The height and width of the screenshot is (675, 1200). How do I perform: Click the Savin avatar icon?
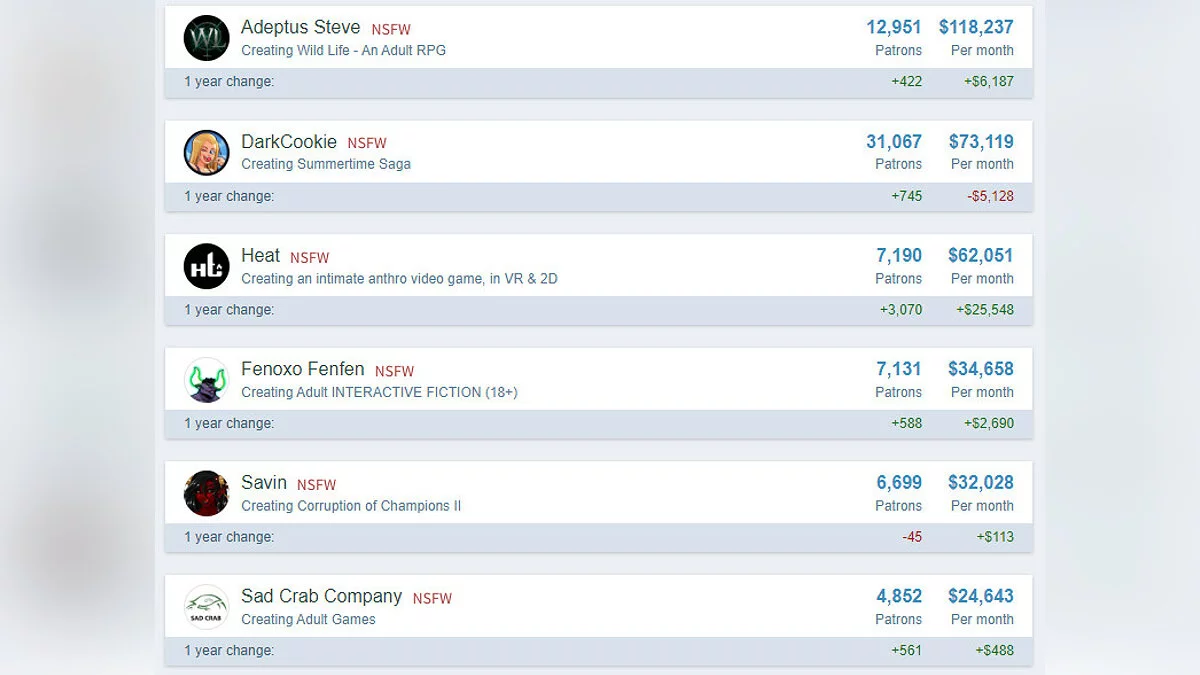(207, 493)
